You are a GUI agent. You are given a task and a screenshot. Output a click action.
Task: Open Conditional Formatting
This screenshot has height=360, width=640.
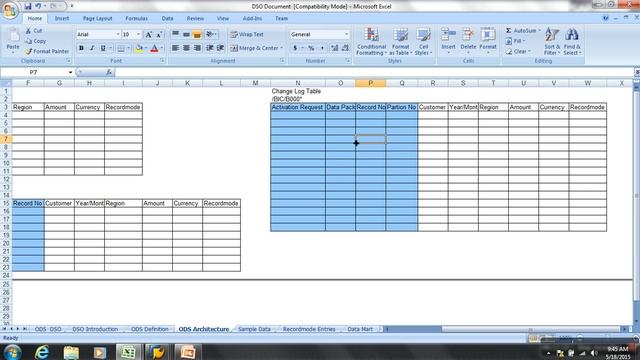(371, 42)
